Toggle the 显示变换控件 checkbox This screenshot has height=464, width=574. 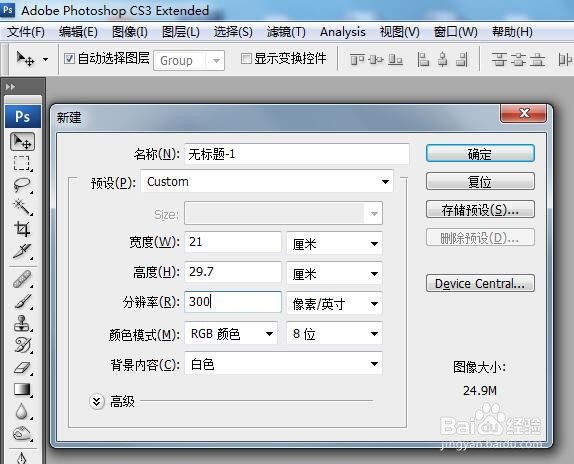tap(246, 58)
